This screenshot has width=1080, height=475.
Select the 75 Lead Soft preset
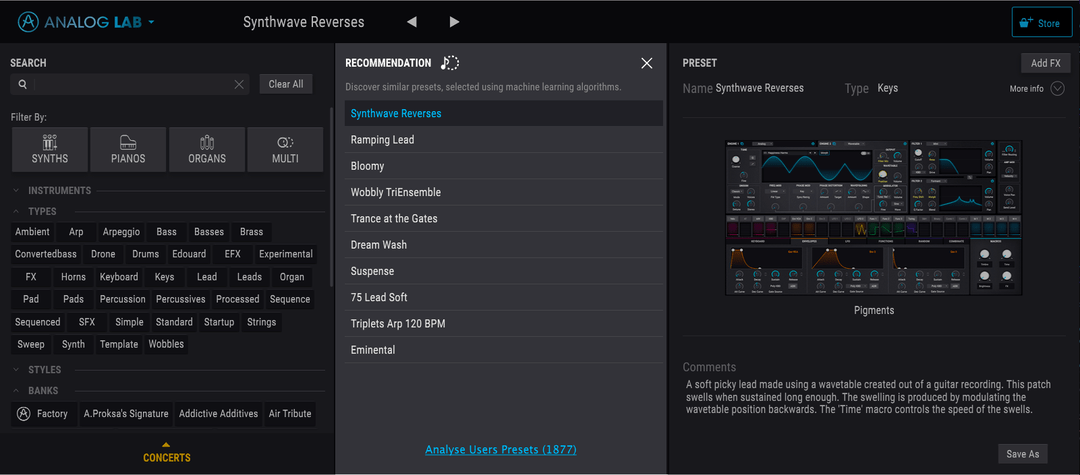click(x=503, y=297)
